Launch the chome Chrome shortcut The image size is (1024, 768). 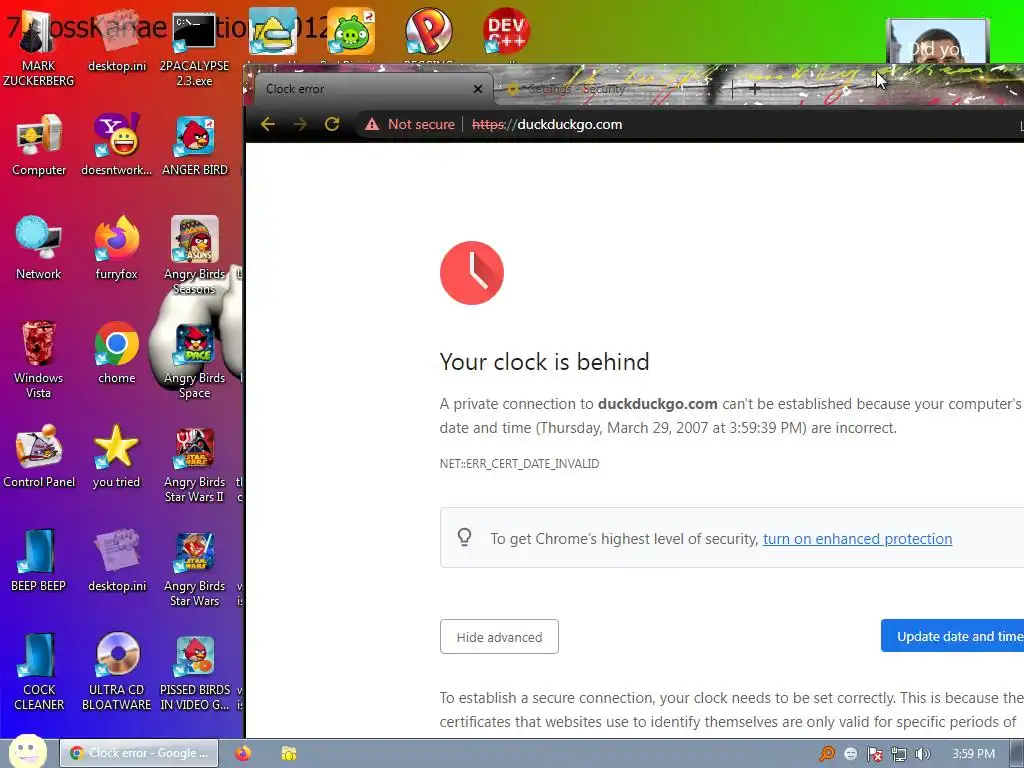[116, 353]
